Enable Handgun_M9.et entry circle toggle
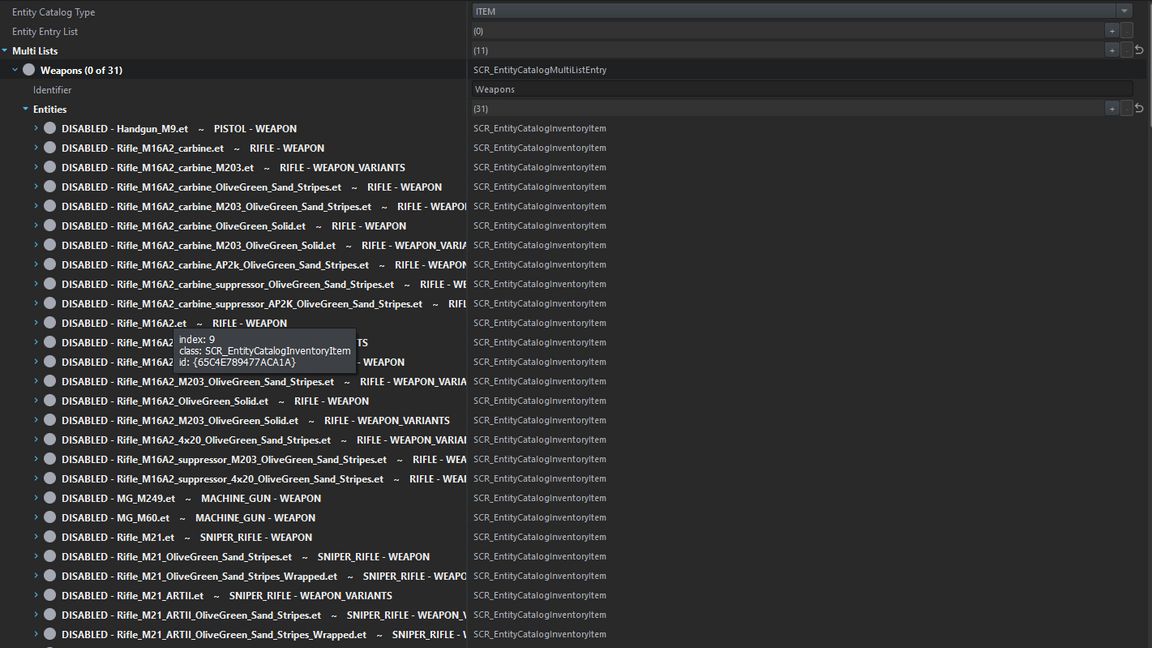The width and height of the screenshot is (1152, 648). (50, 129)
